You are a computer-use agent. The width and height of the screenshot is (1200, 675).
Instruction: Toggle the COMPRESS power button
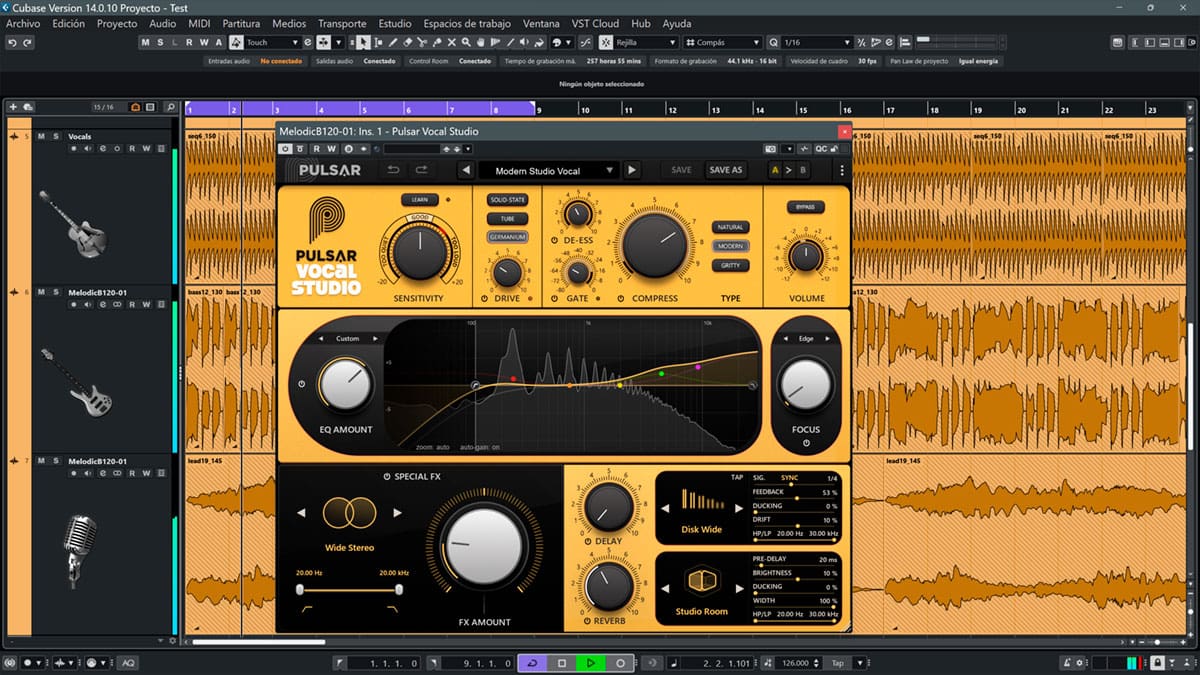click(621, 298)
